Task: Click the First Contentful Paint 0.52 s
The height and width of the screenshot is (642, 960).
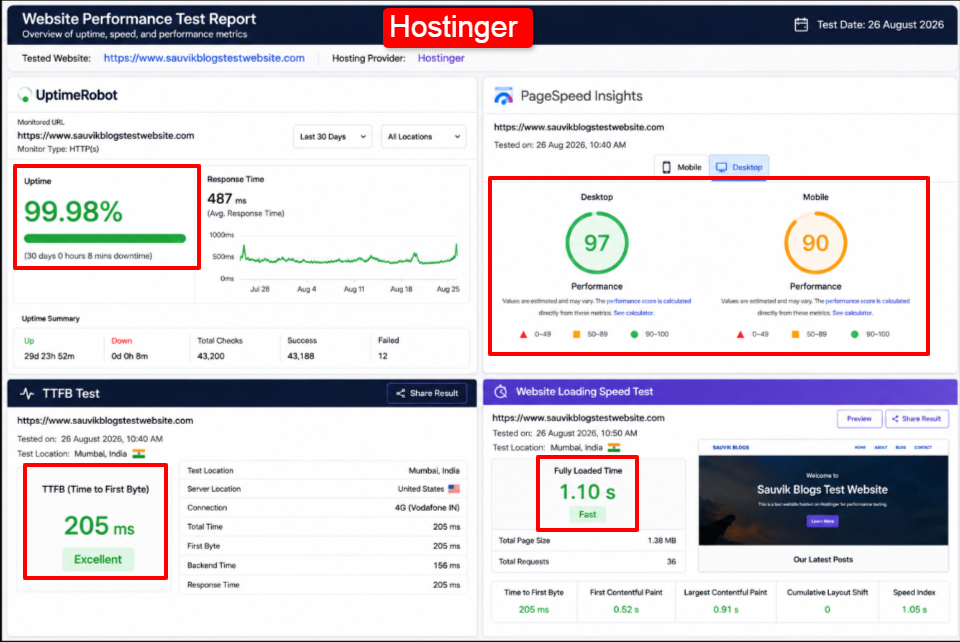Action: (626, 610)
